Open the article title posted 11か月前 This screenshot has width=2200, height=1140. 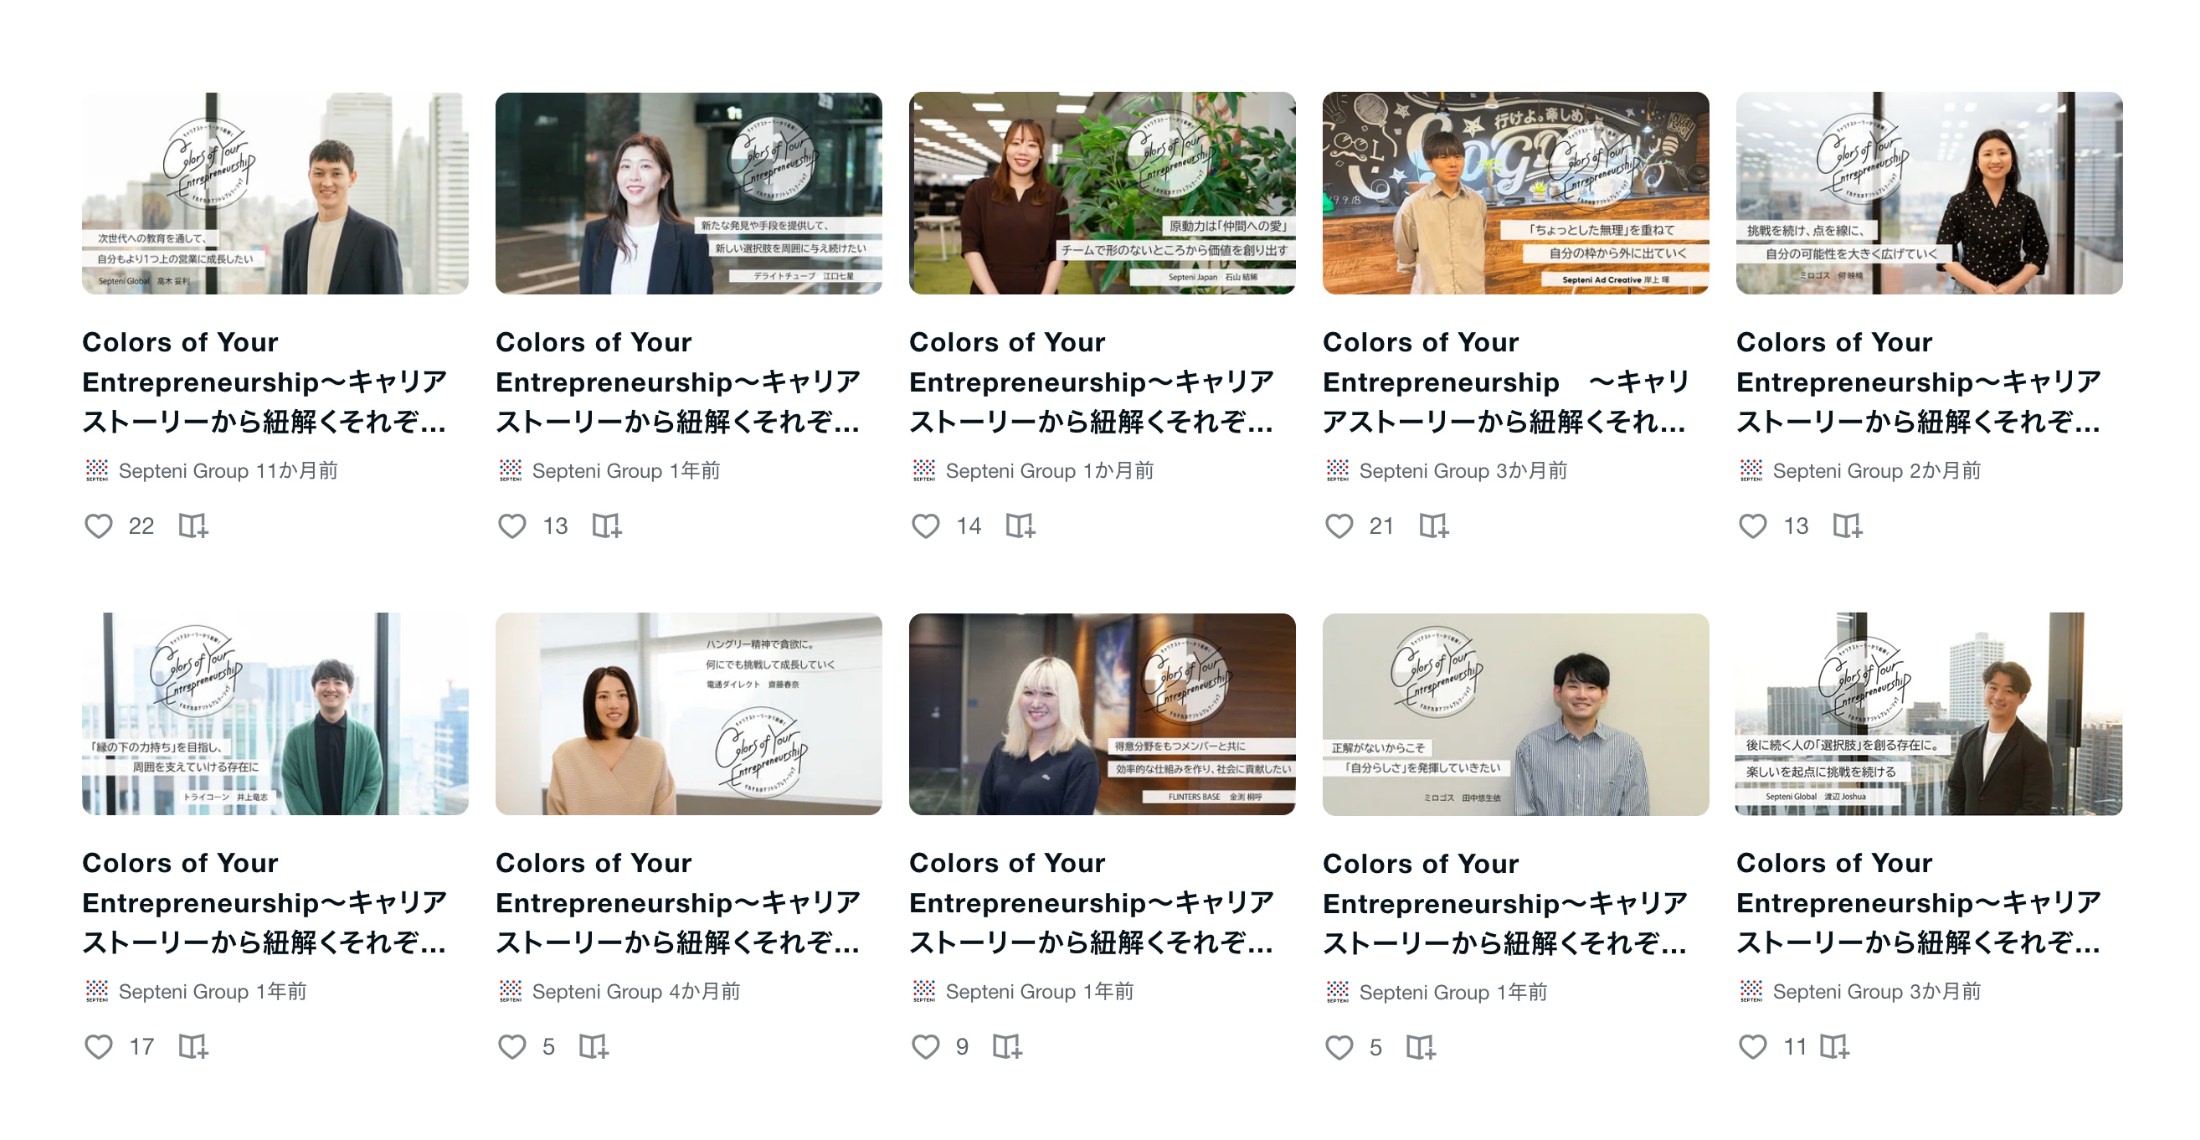[x=265, y=382]
